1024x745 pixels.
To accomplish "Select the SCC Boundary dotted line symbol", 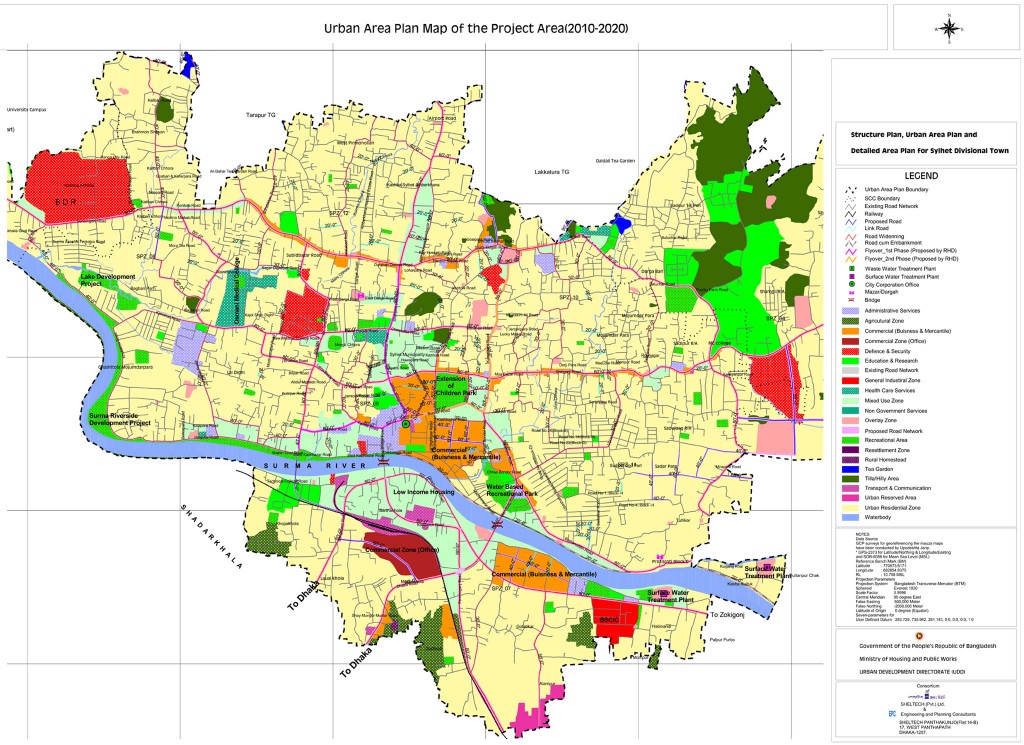I will pos(851,198).
